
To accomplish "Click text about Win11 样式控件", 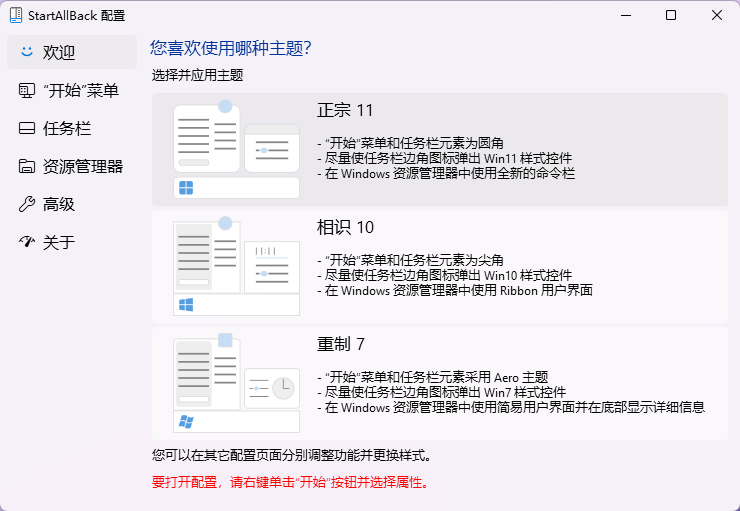I will click(x=444, y=158).
